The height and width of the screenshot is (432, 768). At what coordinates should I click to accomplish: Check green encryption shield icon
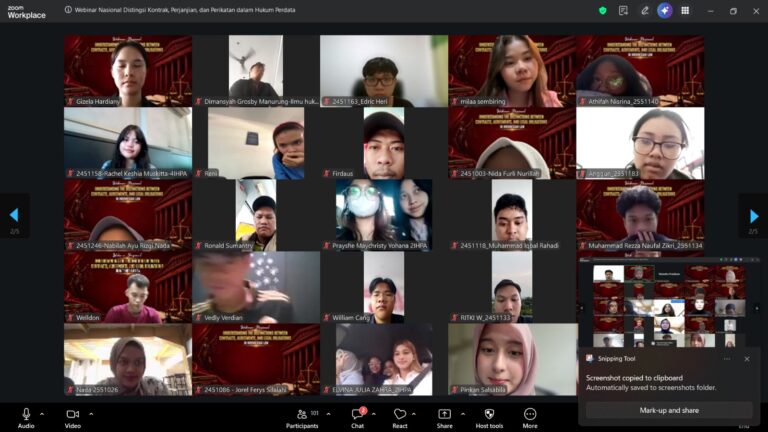pyautogui.click(x=603, y=10)
